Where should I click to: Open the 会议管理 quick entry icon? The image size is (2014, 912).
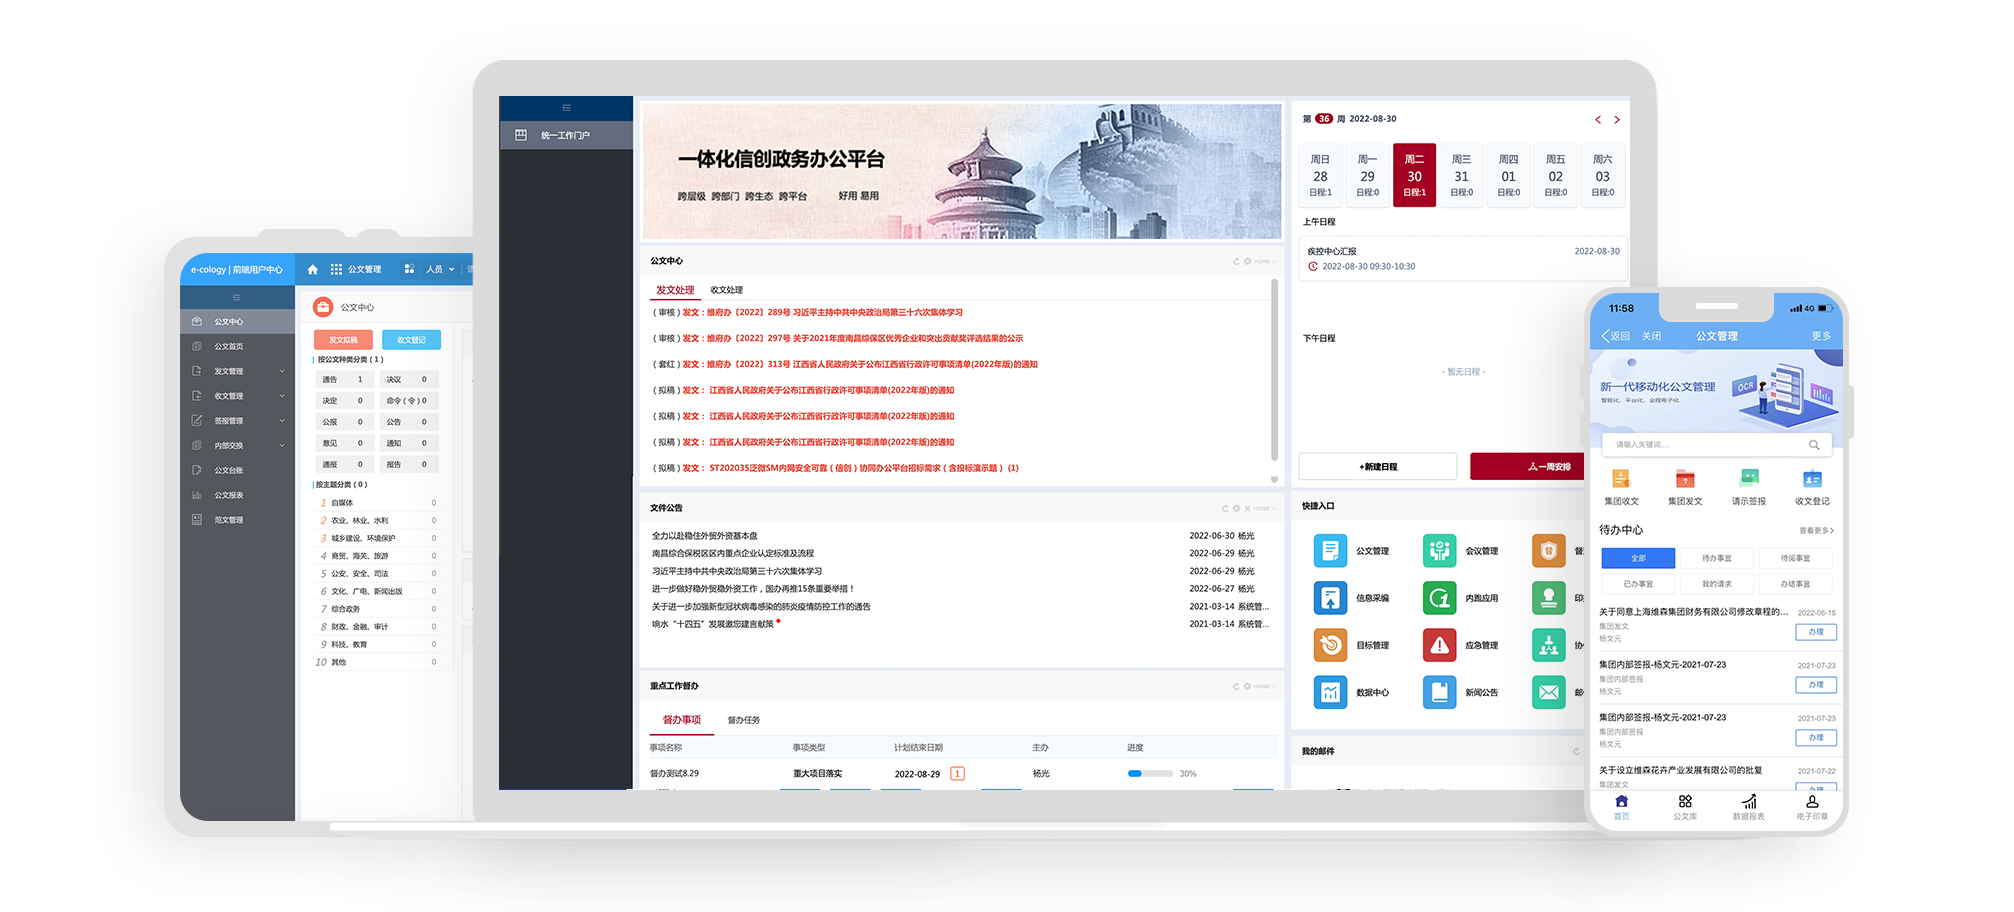click(x=1439, y=550)
